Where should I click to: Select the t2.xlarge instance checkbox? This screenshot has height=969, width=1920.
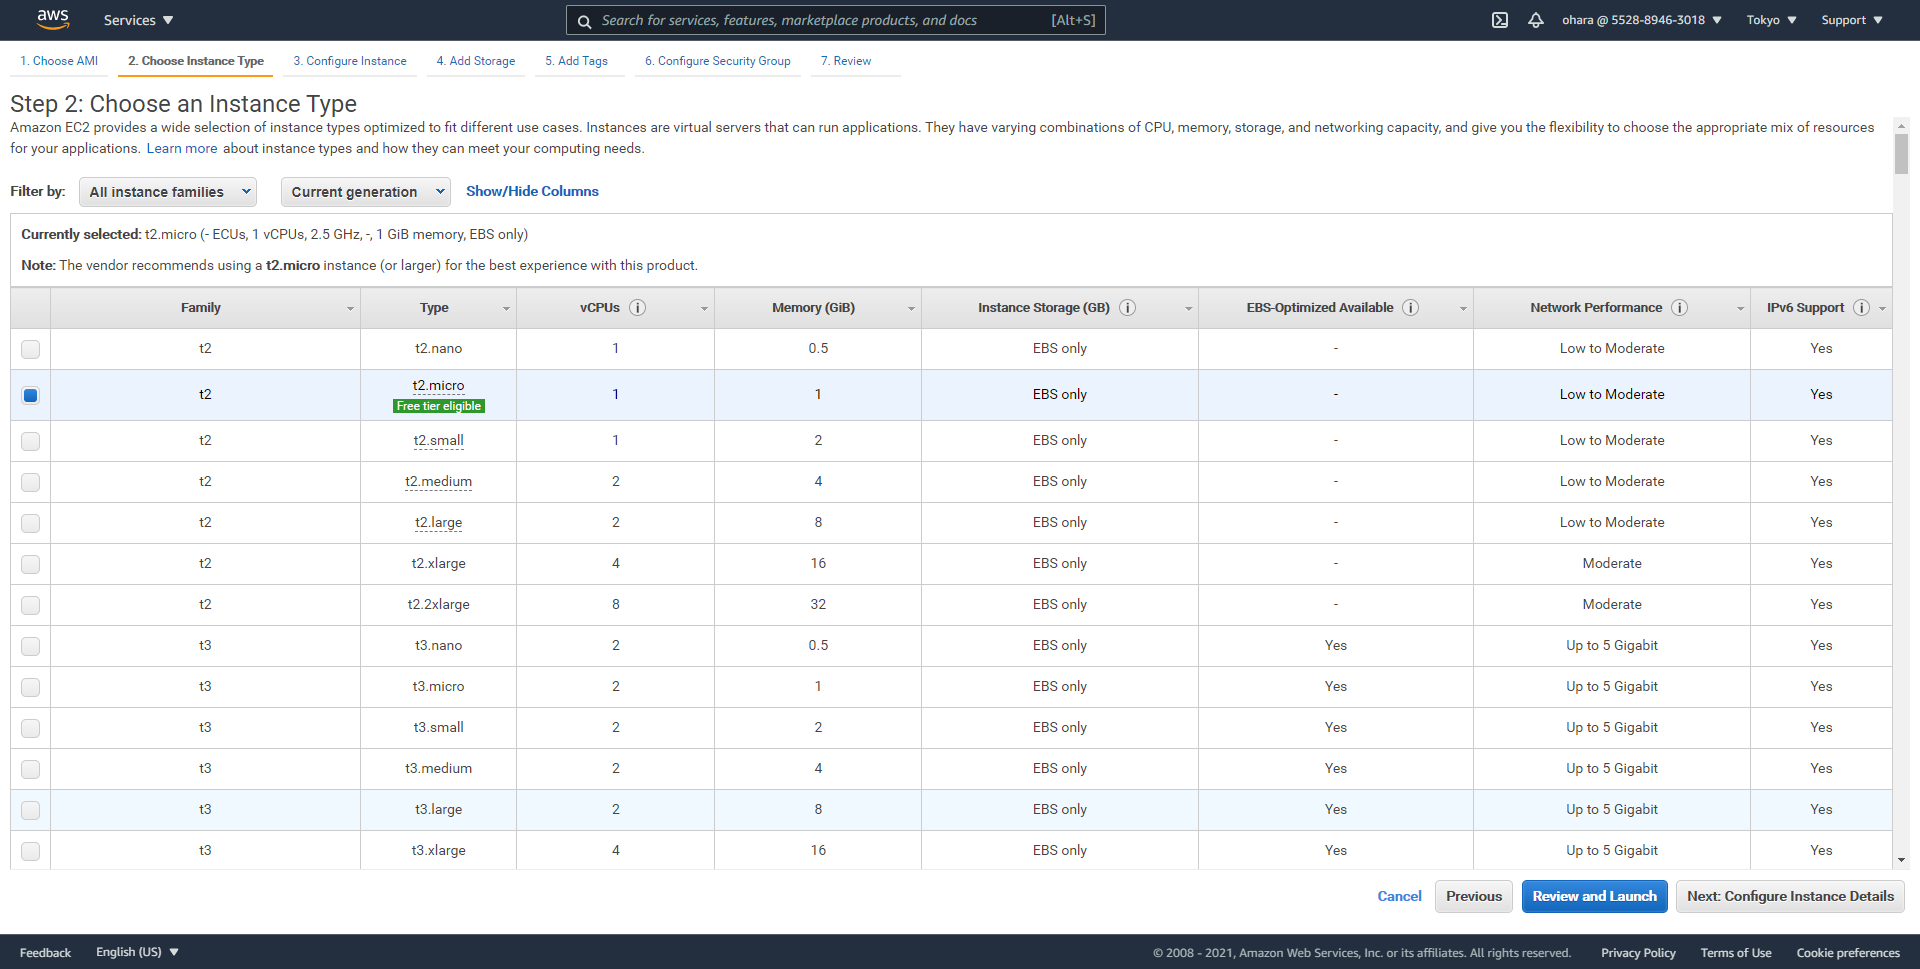click(31, 564)
